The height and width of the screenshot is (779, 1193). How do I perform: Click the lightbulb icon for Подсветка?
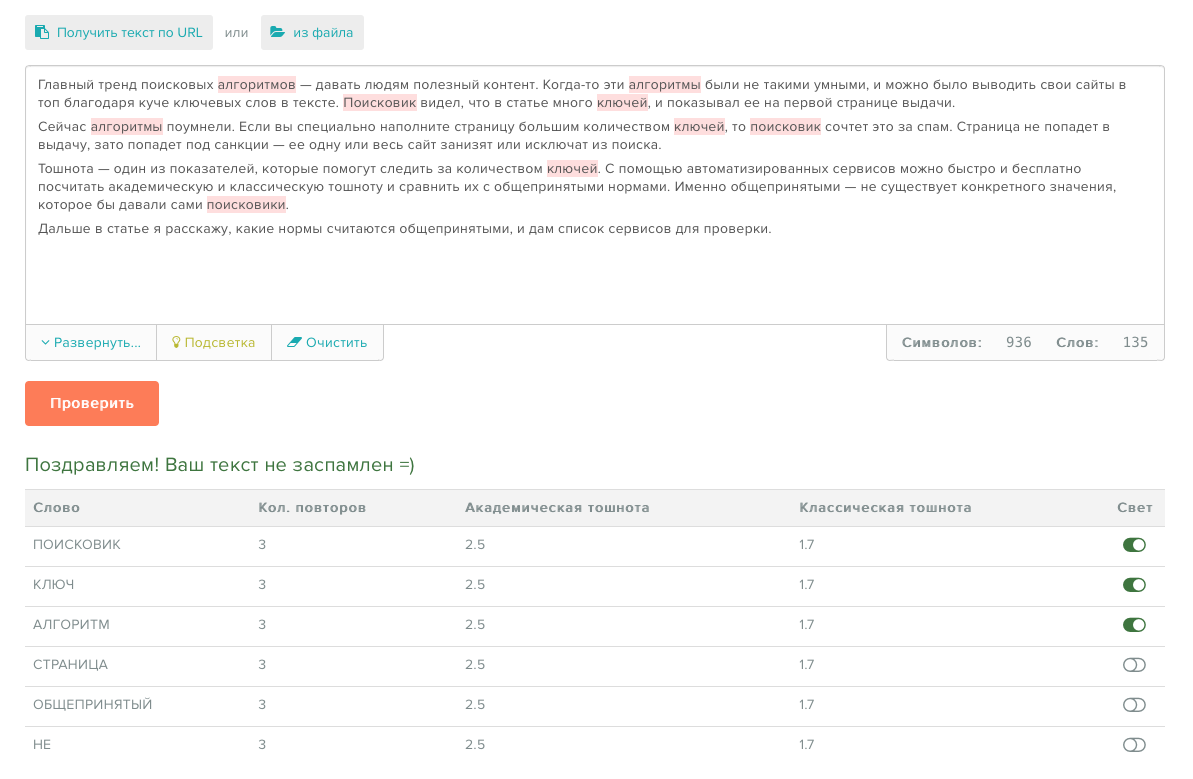(x=176, y=342)
